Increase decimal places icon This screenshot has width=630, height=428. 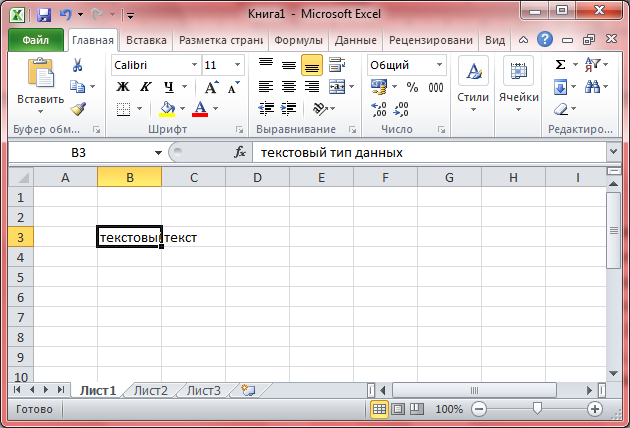[379, 109]
